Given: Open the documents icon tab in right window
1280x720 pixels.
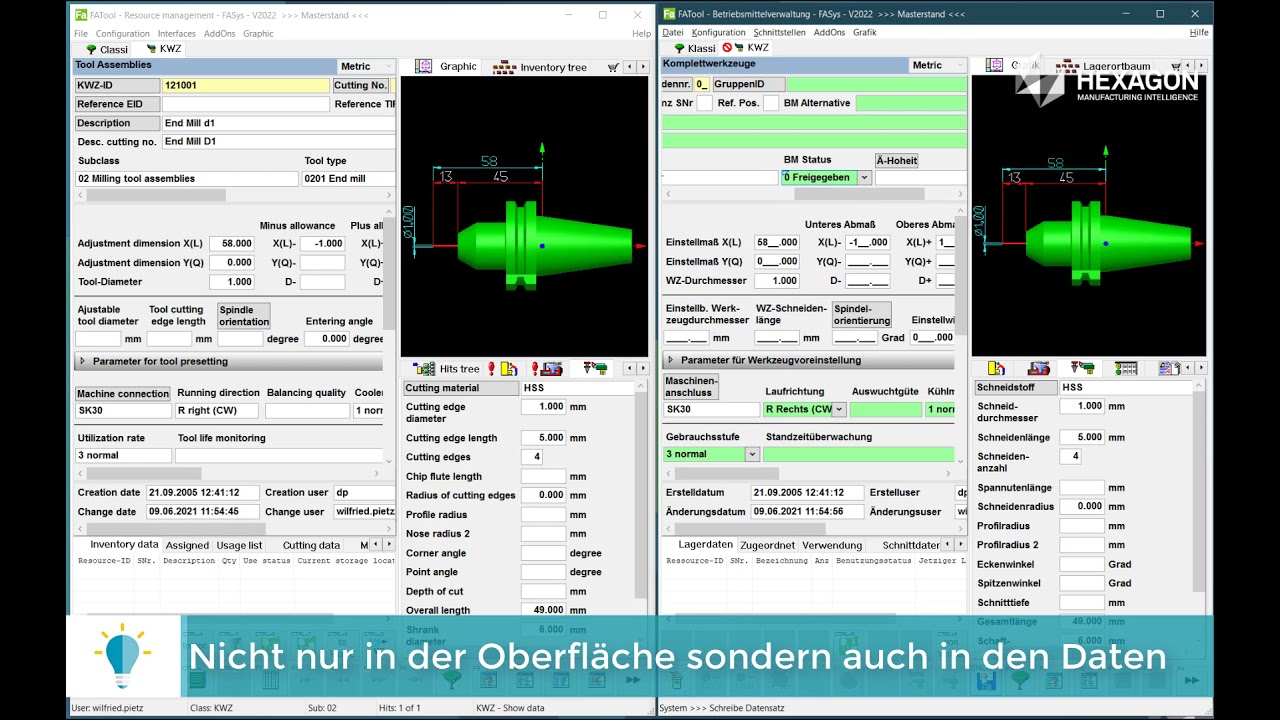Looking at the screenshot, I should [1169, 368].
